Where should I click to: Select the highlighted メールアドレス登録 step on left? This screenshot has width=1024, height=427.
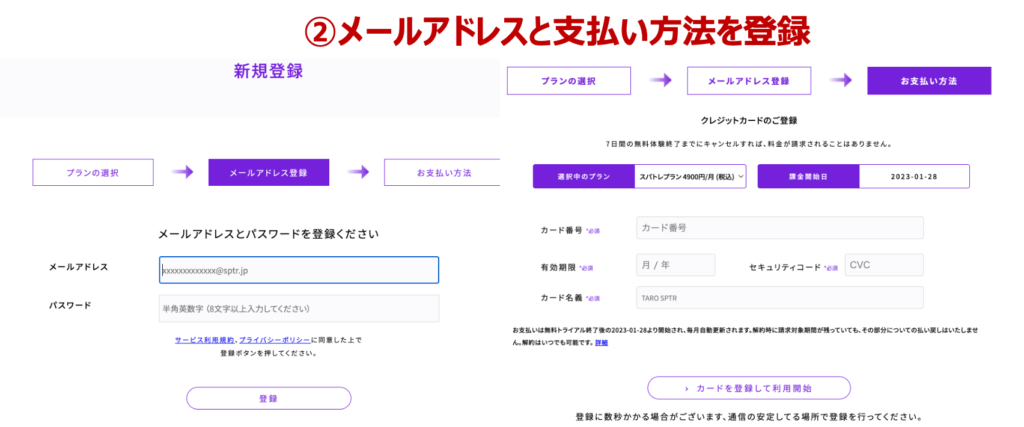click(268, 173)
